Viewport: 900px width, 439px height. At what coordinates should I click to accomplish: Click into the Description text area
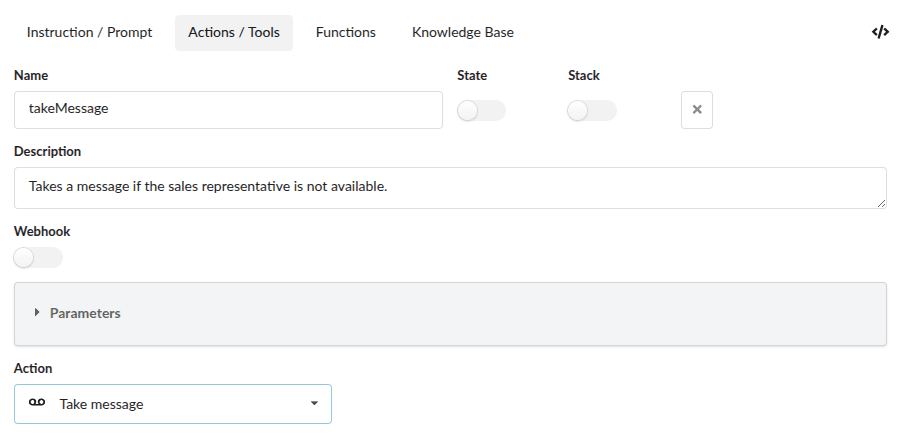tap(450, 187)
